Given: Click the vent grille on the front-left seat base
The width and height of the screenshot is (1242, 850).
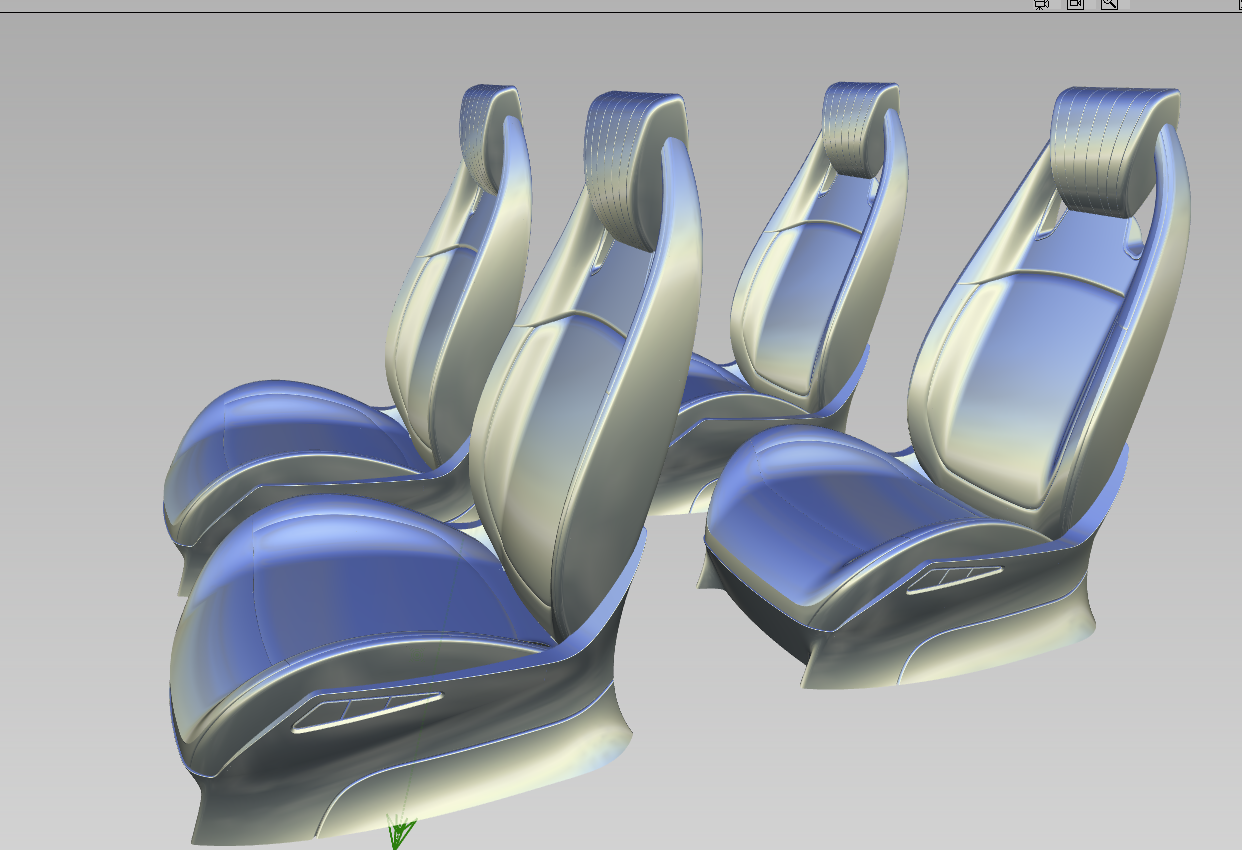Looking at the screenshot, I should pos(370,710).
